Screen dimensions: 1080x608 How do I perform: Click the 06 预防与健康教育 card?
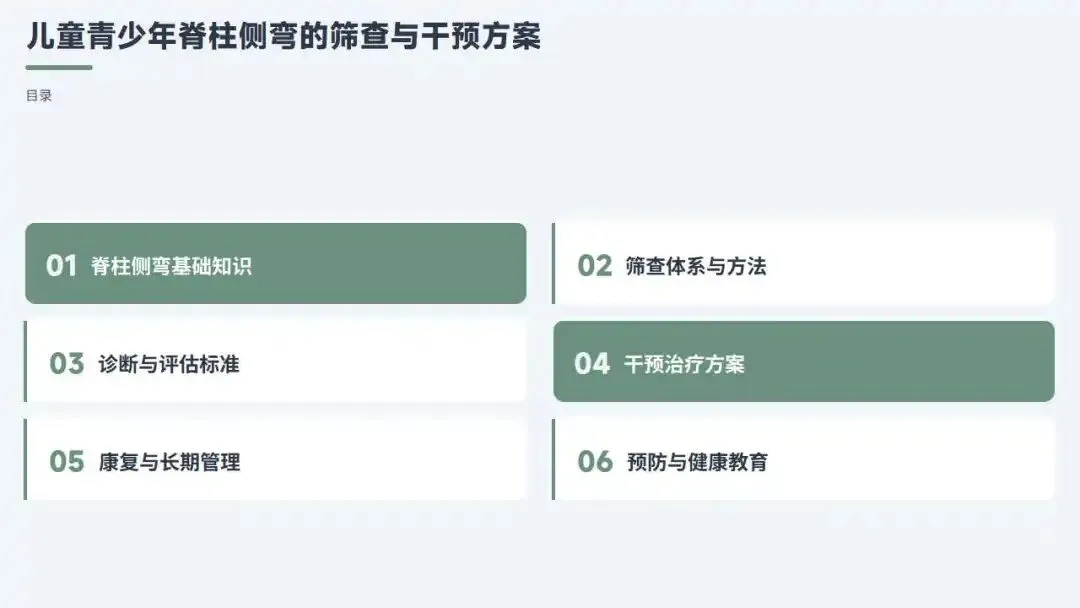(x=803, y=459)
